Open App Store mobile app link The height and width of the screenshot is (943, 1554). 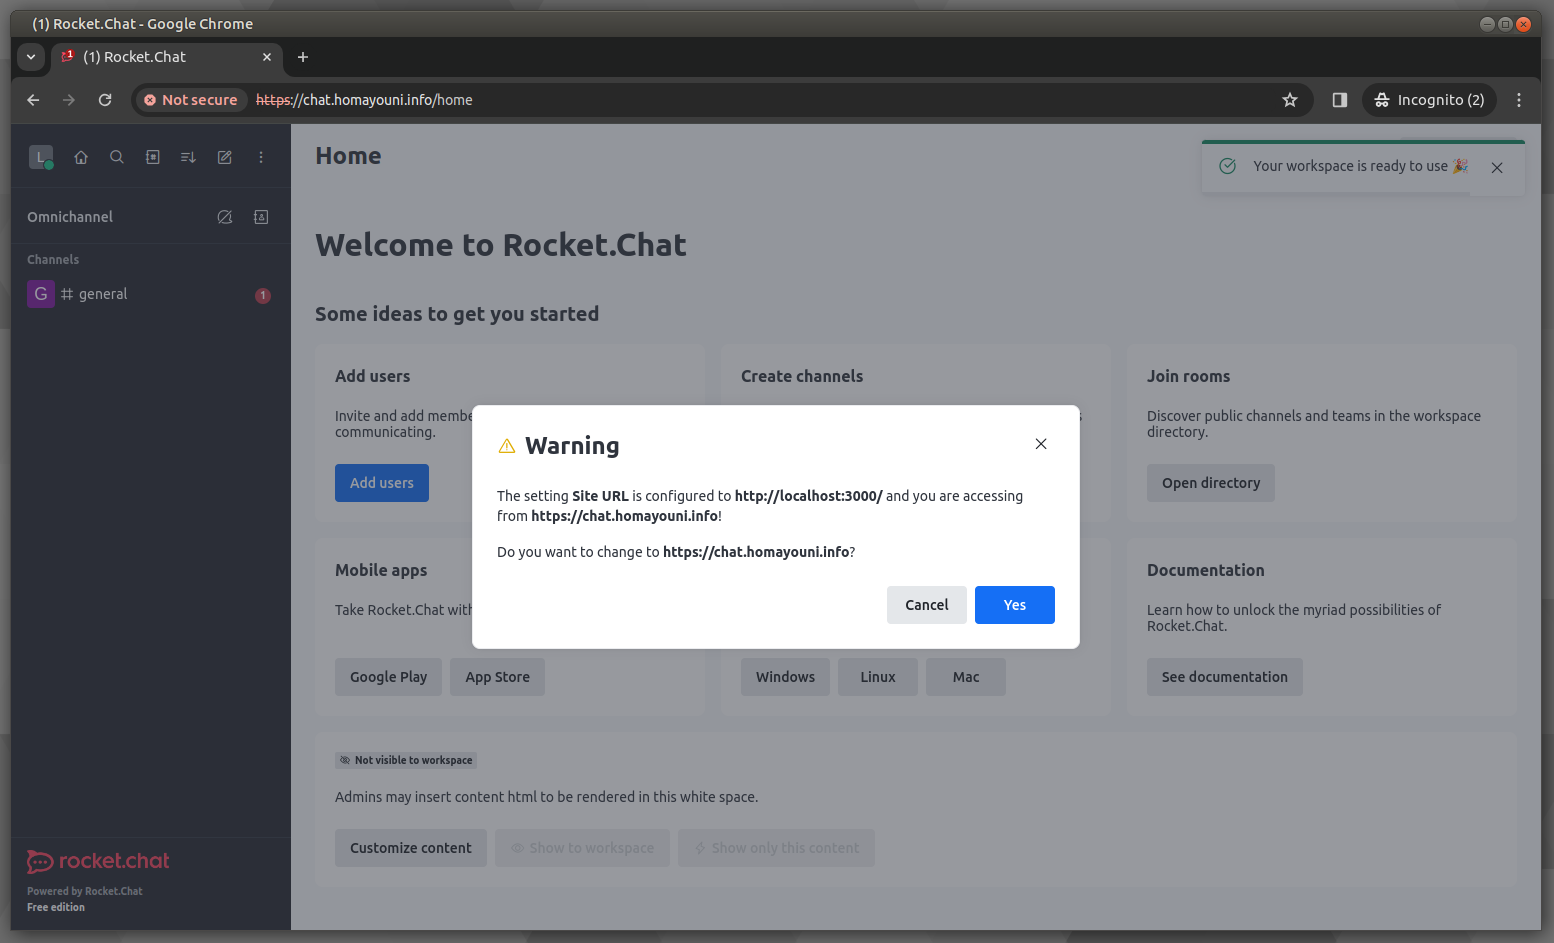tap(497, 677)
